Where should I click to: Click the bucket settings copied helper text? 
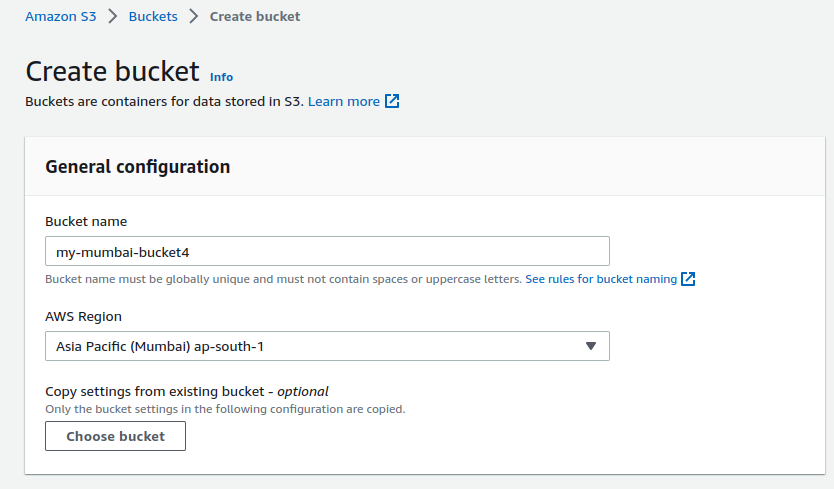tap(225, 409)
